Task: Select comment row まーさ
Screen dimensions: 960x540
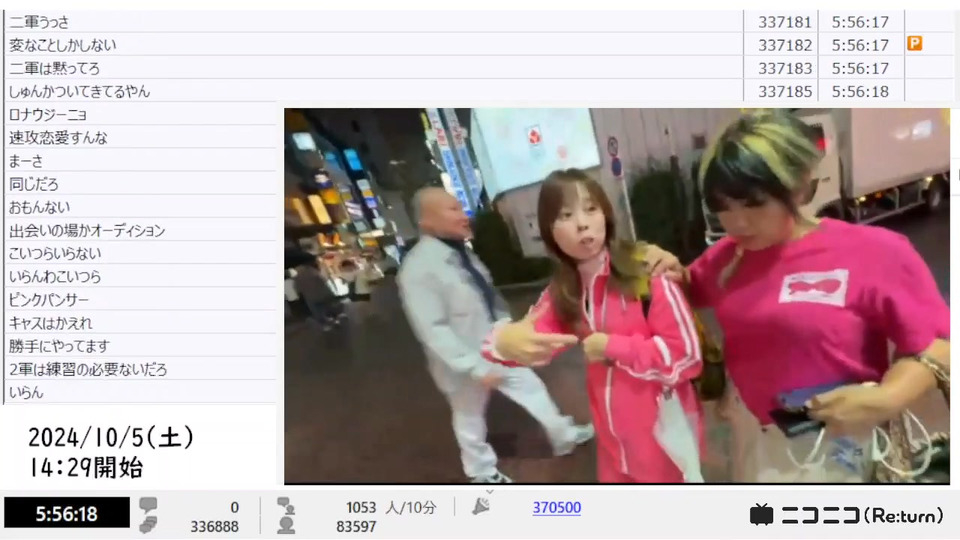Action: point(140,161)
